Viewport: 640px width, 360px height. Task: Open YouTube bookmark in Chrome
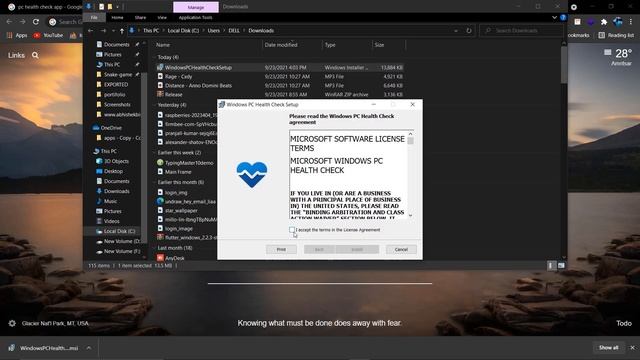click(x=49, y=36)
